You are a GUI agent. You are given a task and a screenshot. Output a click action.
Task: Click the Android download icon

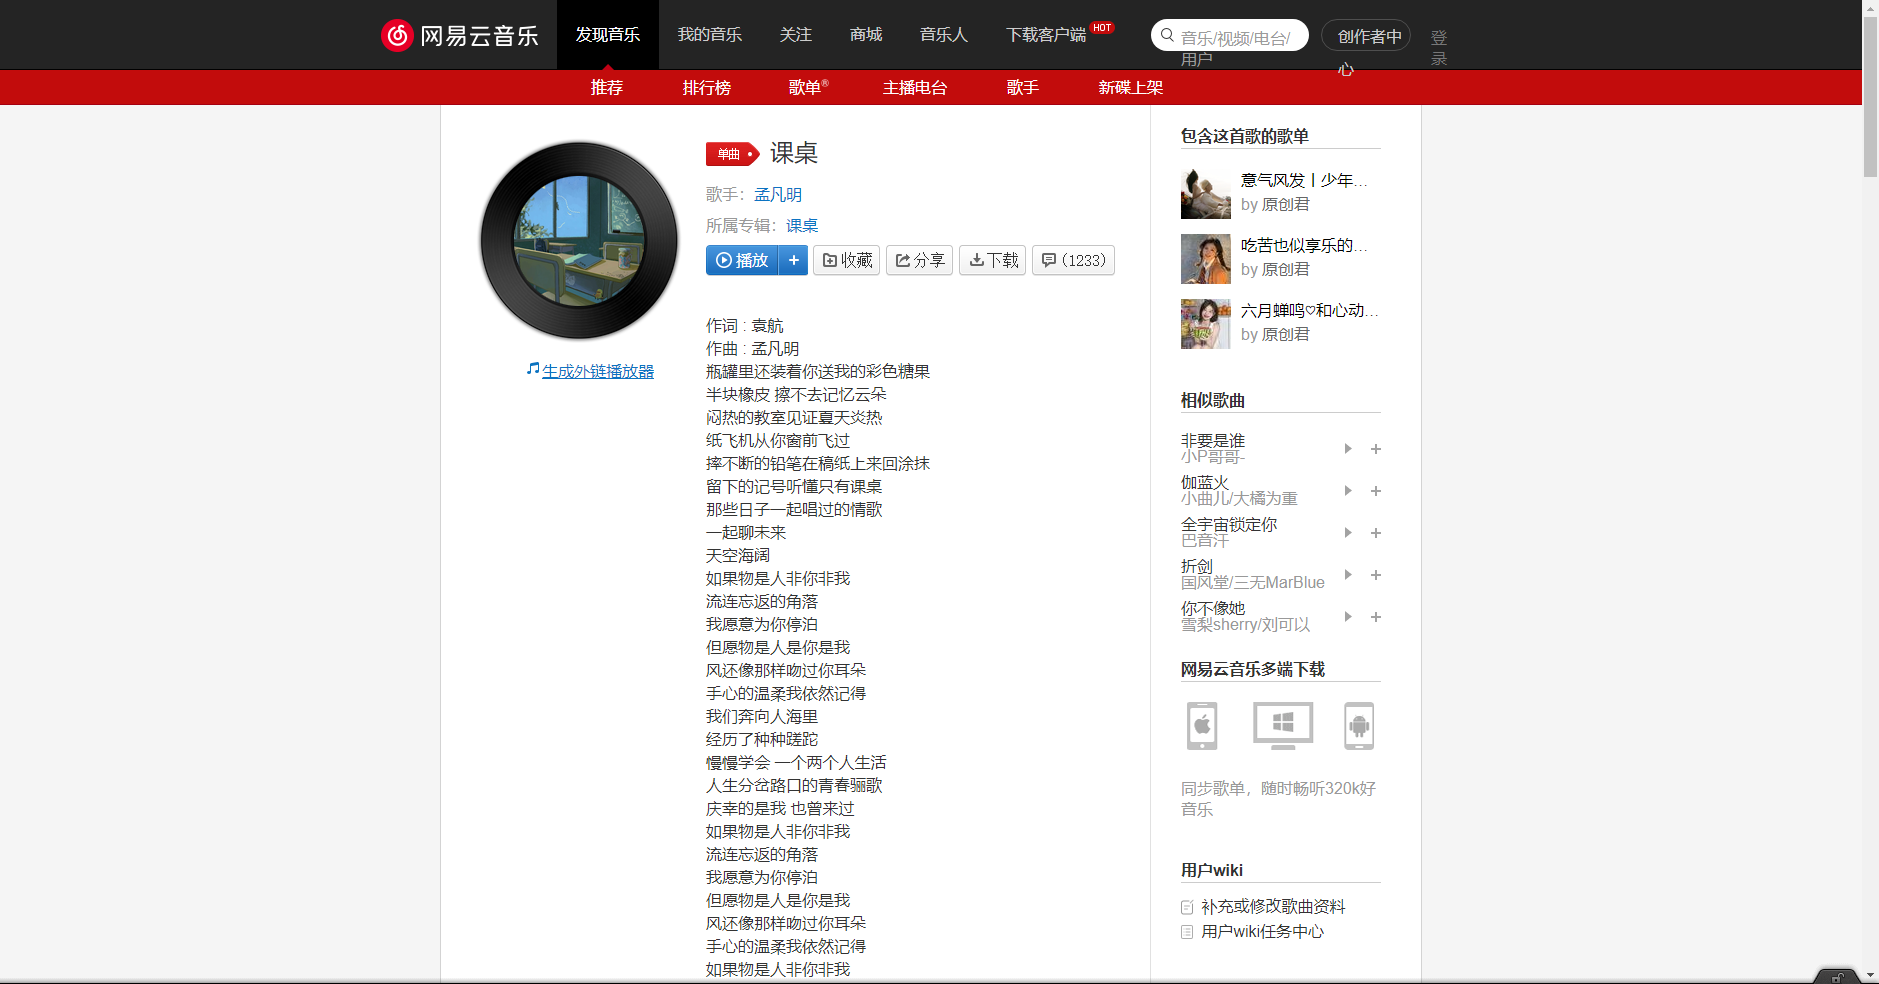(x=1360, y=726)
